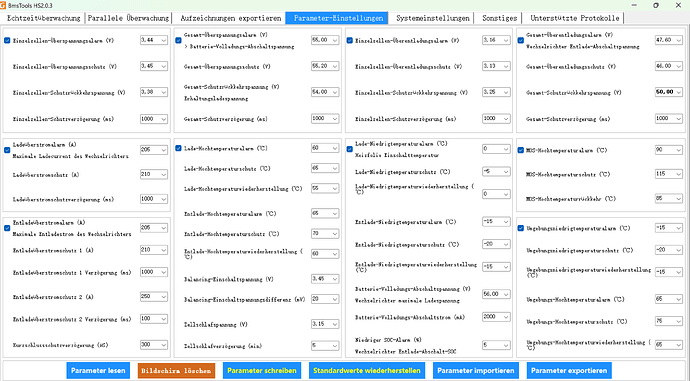Viewport: 690px width, 381px height.
Task: Toggle Gesamt-Überentladungsalarm checkbox
Action: [x=521, y=40]
